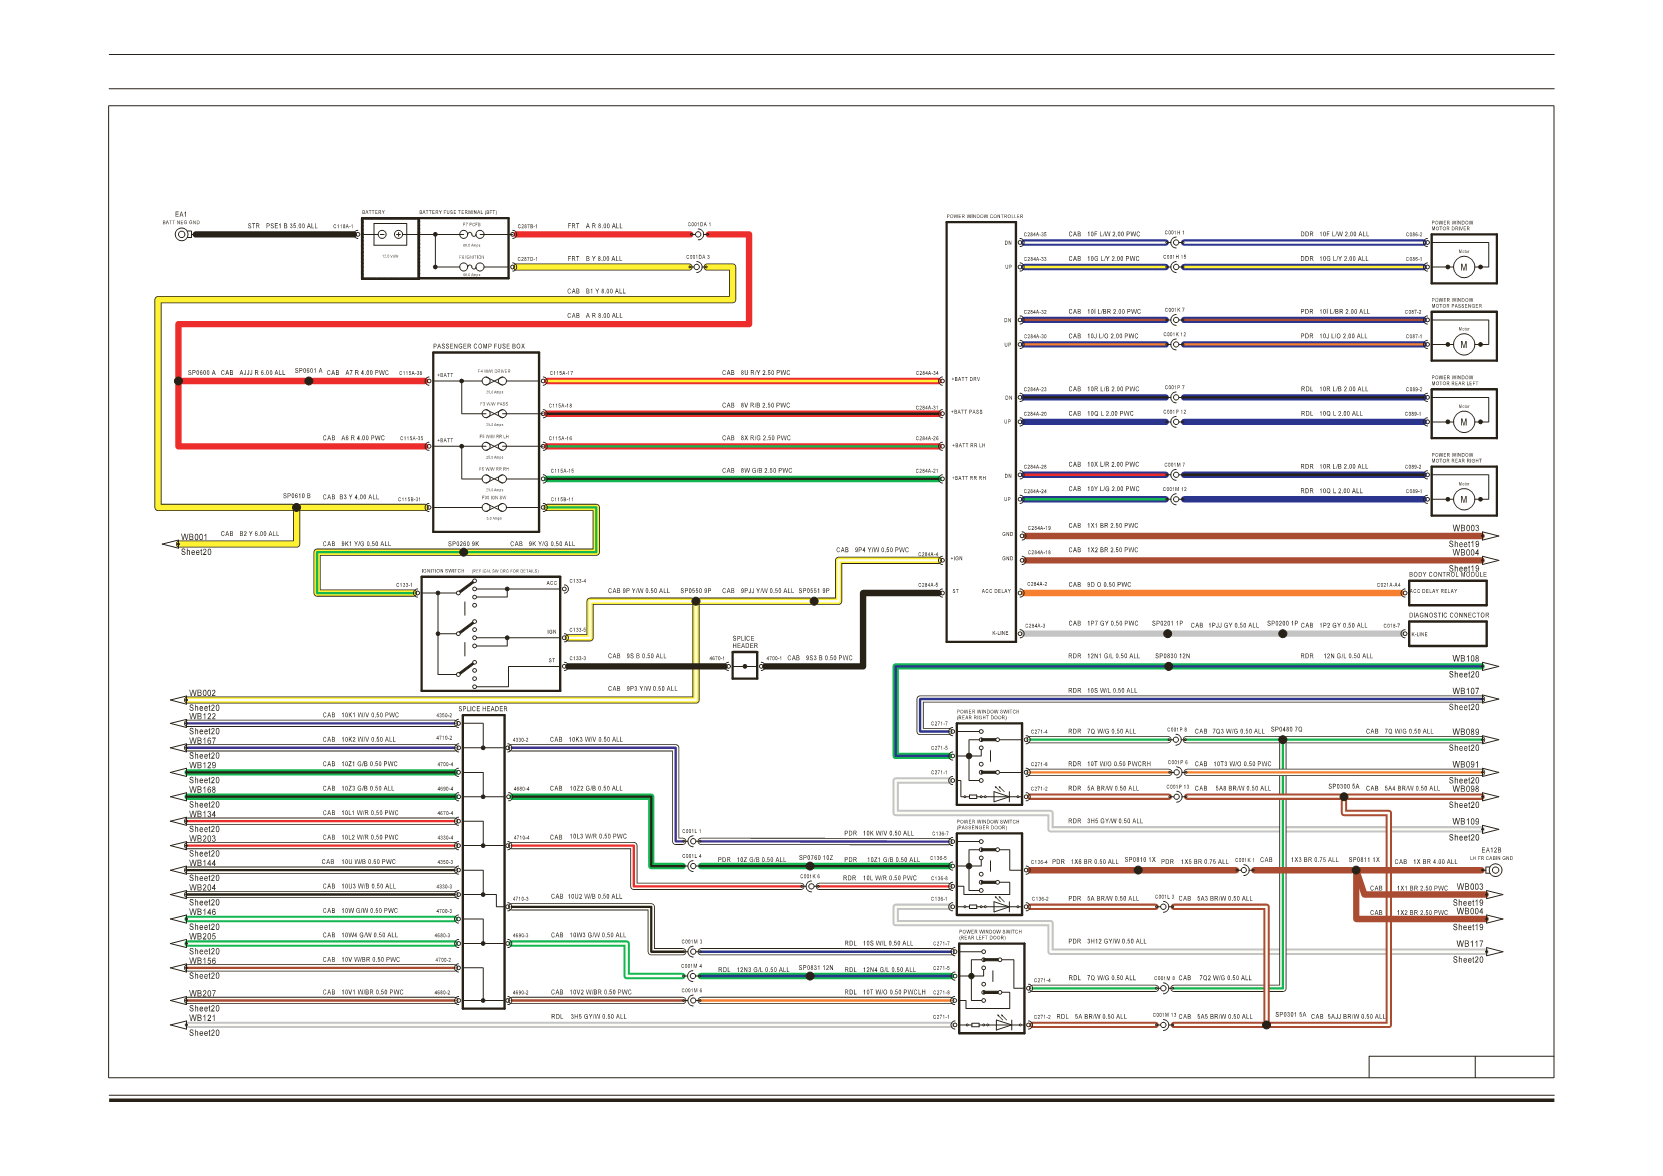Click the 'WB089' off-sheet reference

1466,732
